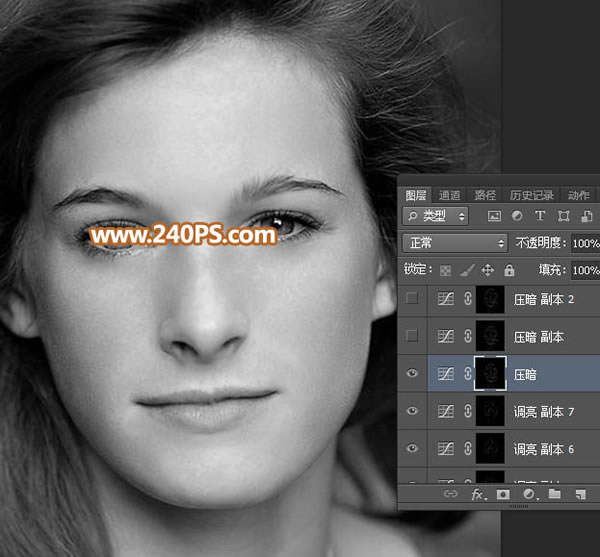Open the 正常 blend mode dropdown
The height and width of the screenshot is (557, 600).
click(x=455, y=243)
